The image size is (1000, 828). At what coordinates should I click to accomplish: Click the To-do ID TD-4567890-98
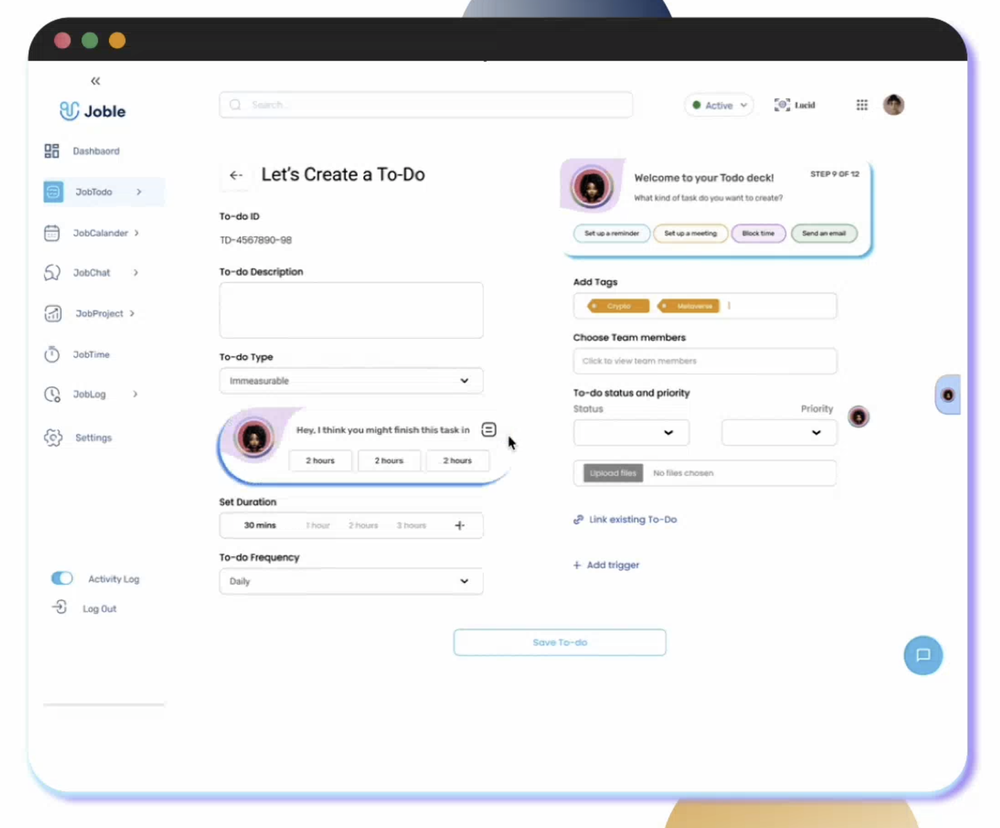[256, 240]
